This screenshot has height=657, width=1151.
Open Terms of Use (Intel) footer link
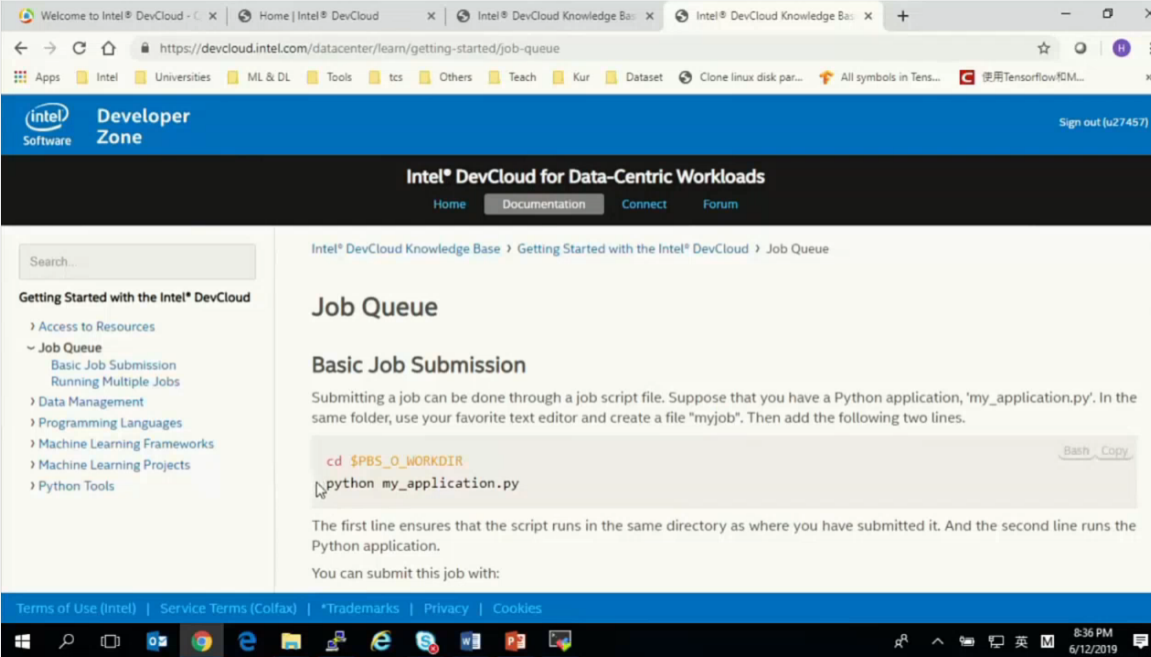pyautogui.click(x=76, y=609)
